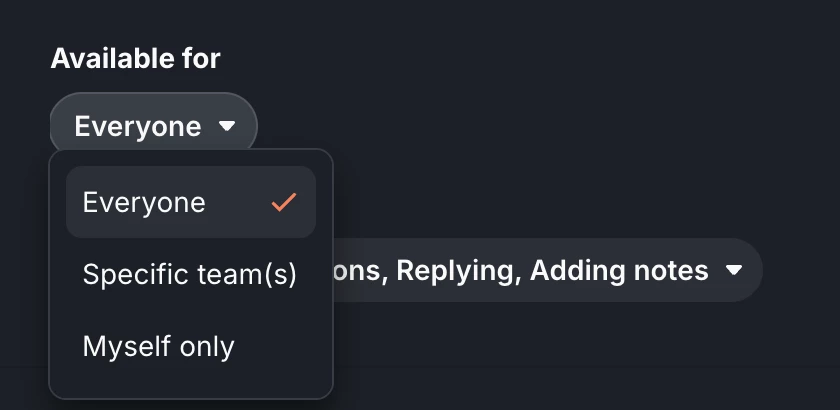Choose the Specific team(s) option
The image size is (840, 410).
click(x=190, y=275)
